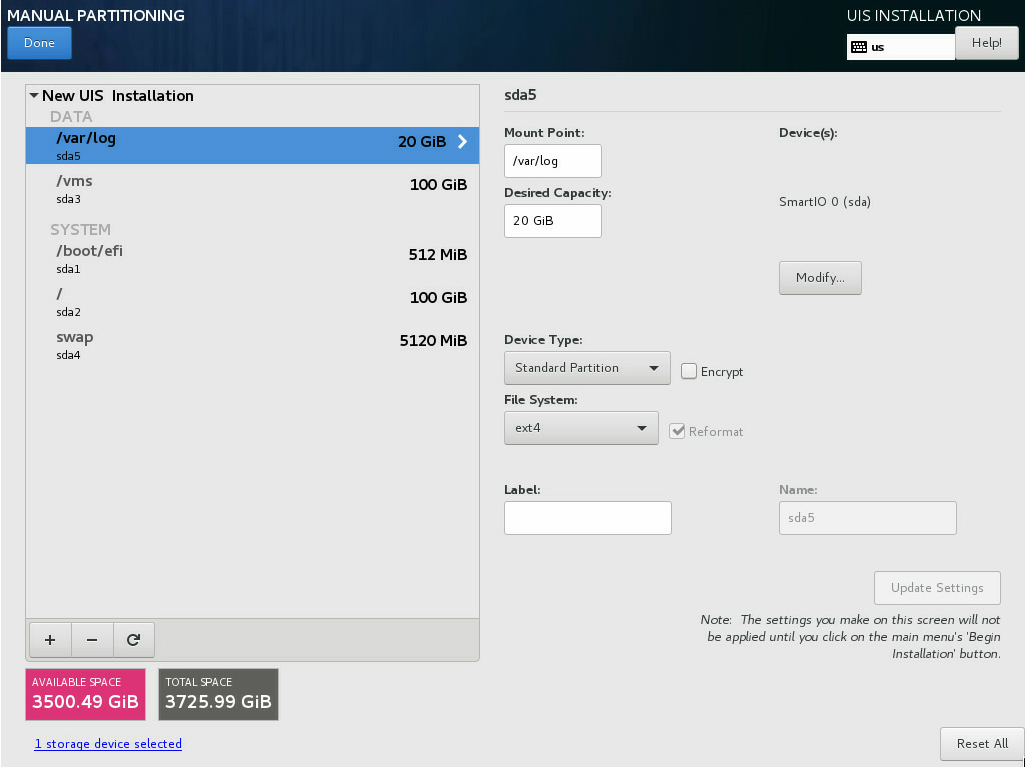Select the /boot/efi sda1 partition row
The image size is (1027, 768).
pyautogui.click(x=252, y=259)
